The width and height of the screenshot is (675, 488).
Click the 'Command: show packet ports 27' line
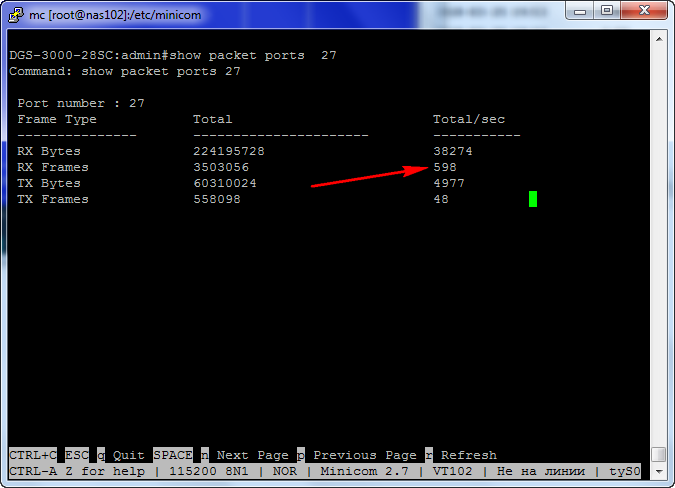tap(125, 71)
